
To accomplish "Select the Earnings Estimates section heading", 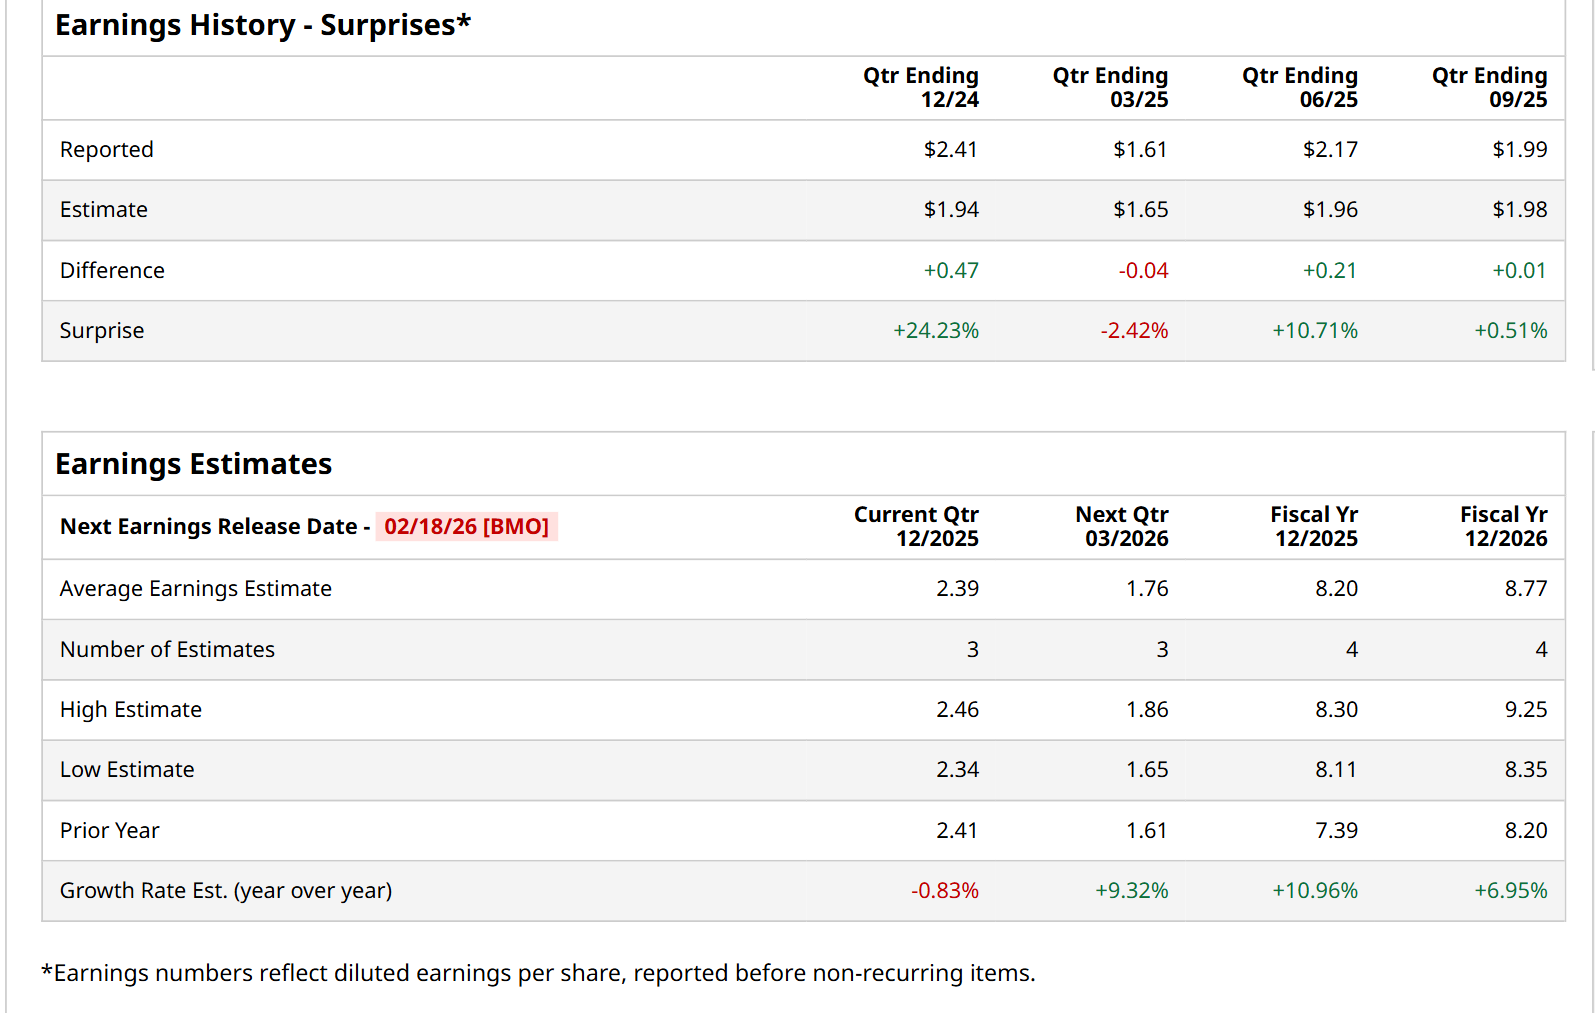I will (194, 464).
